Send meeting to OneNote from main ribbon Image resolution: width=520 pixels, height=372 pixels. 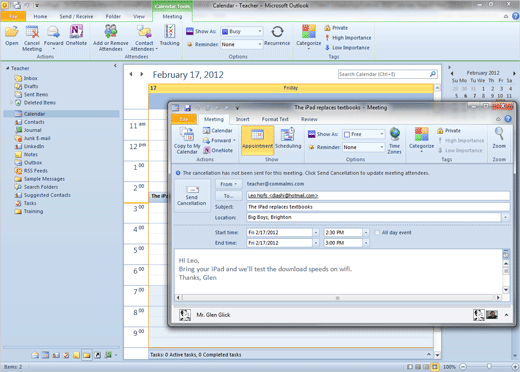[76, 36]
